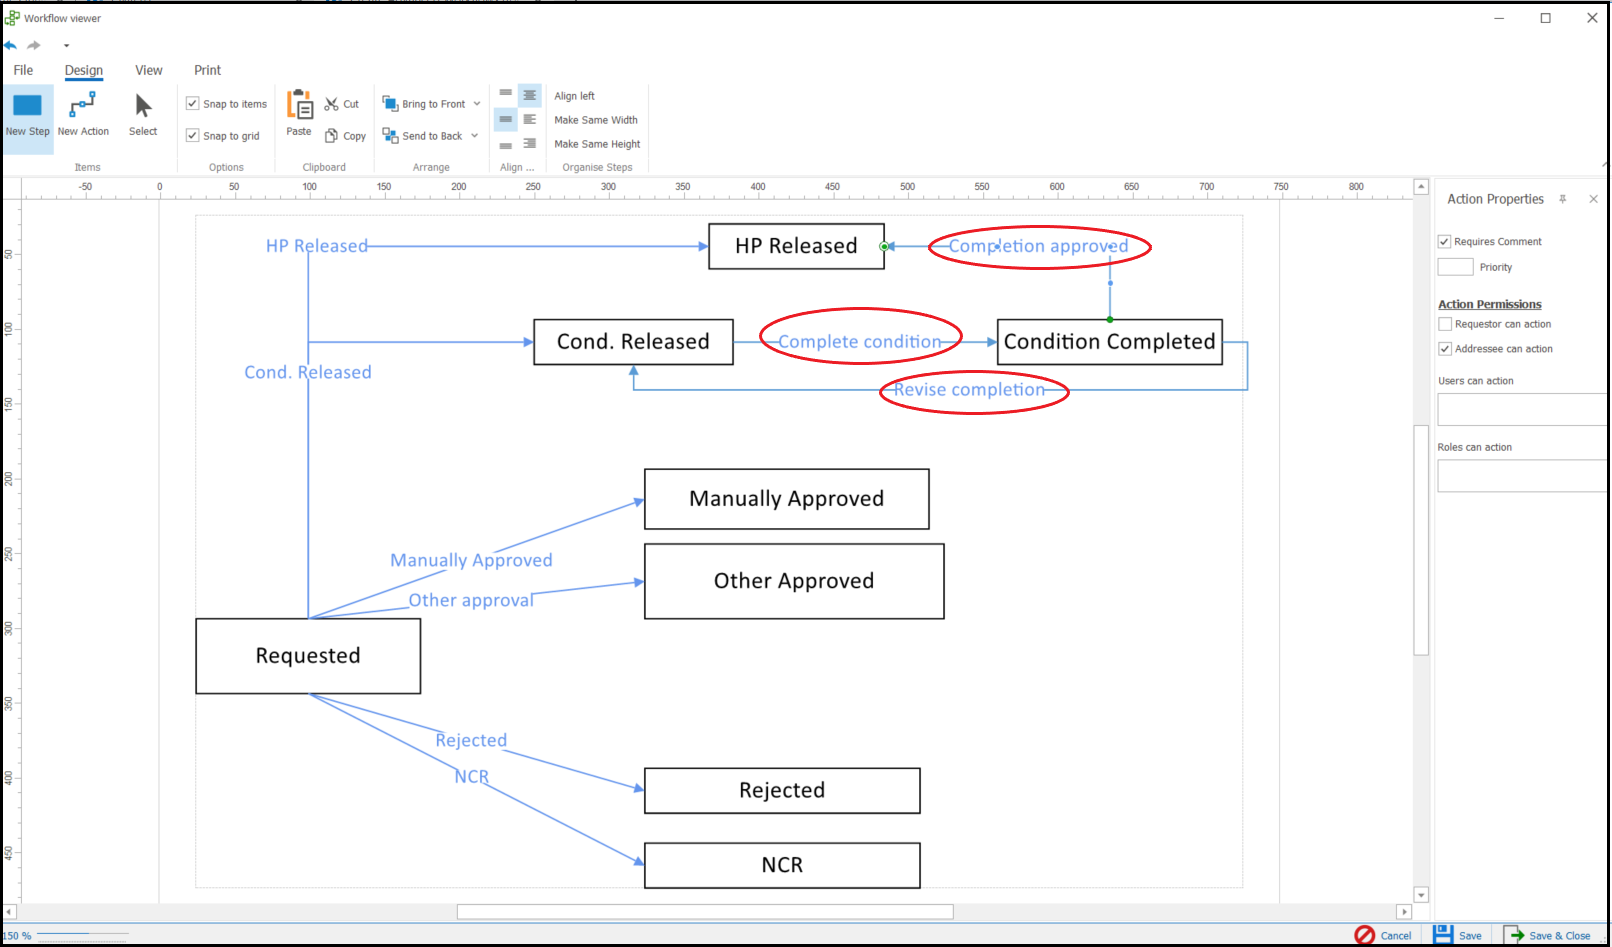Click the Redo arrow in quick access bar
The image size is (1612, 947).
click(34, 45)
